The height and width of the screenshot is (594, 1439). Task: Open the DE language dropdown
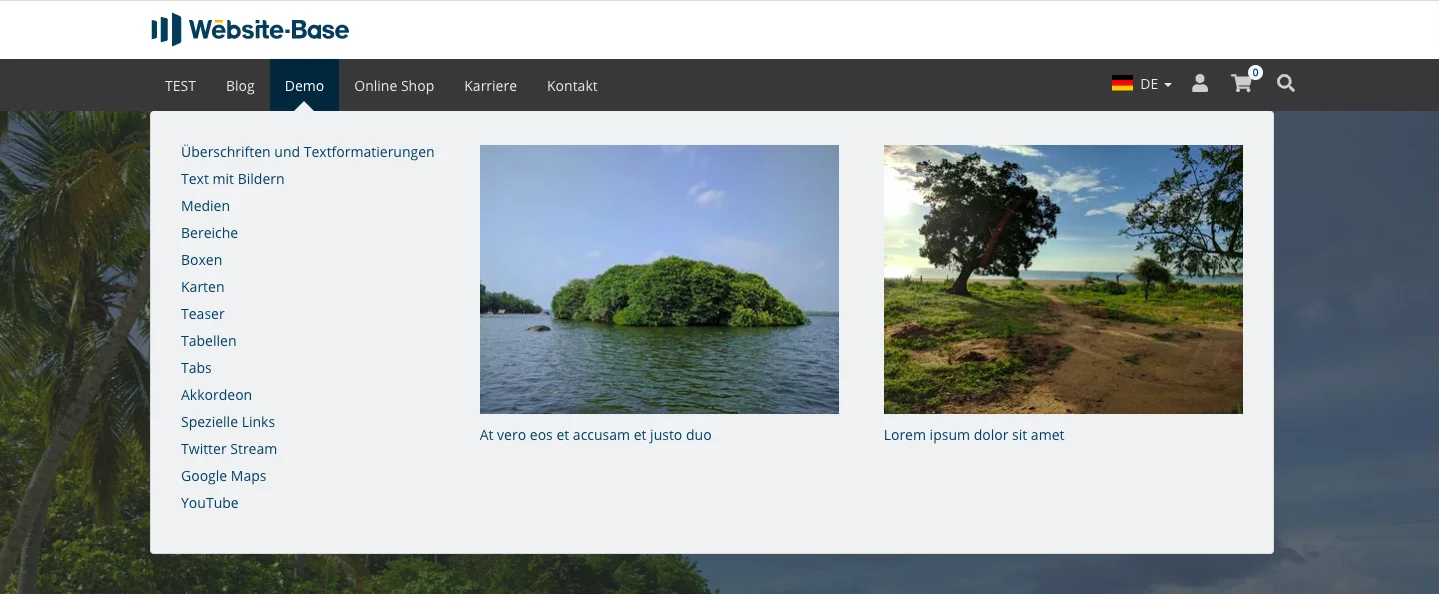click(1147, 84)
